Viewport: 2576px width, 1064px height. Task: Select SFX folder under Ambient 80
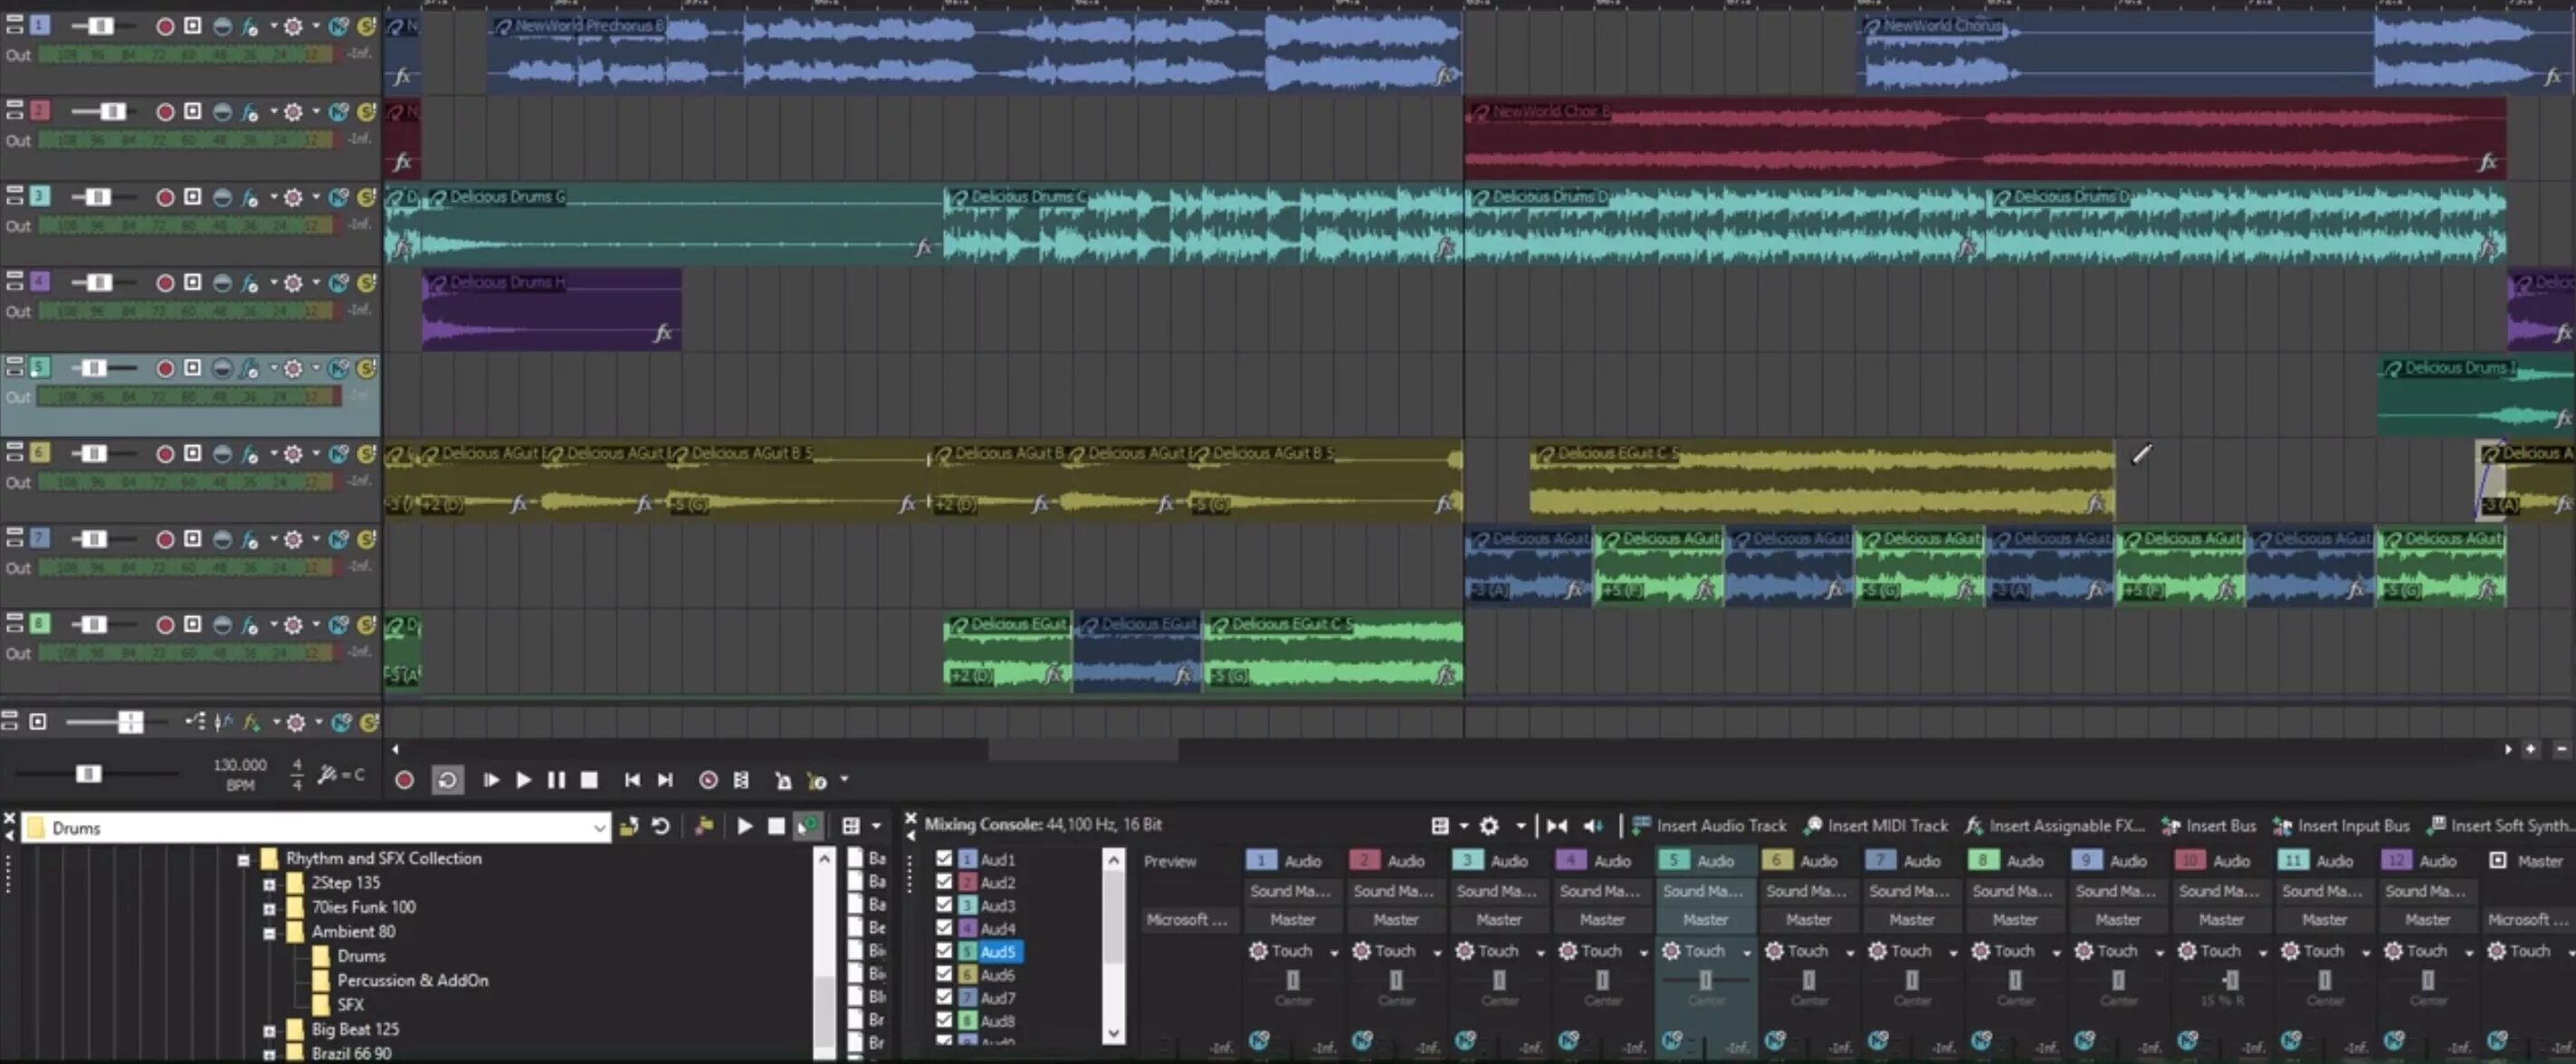(x=350, y=1004)
